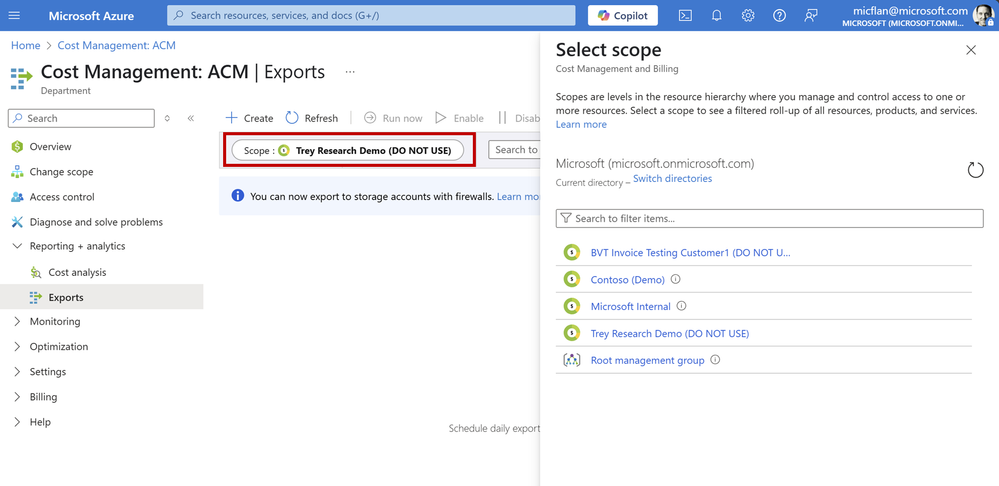Open the Help question mark icon
This screenshot has height=486, width=999.
[x=779, y=16]
